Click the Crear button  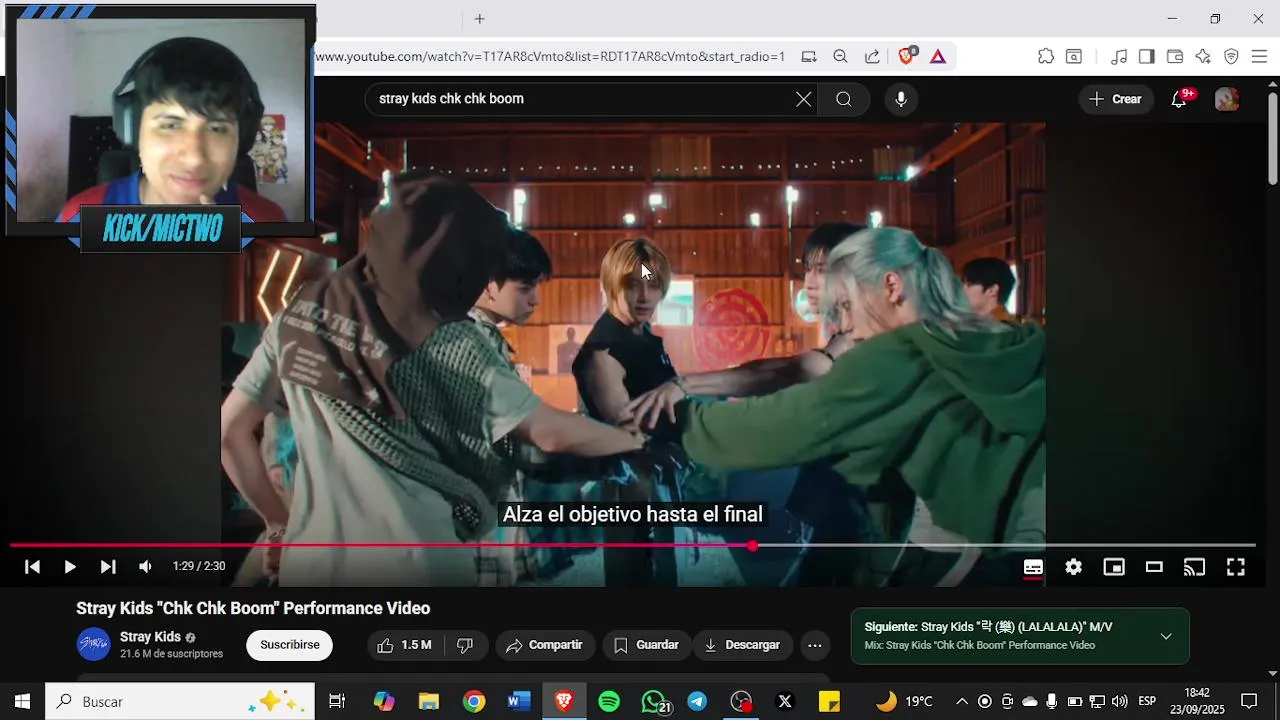tap(1116, 99)
